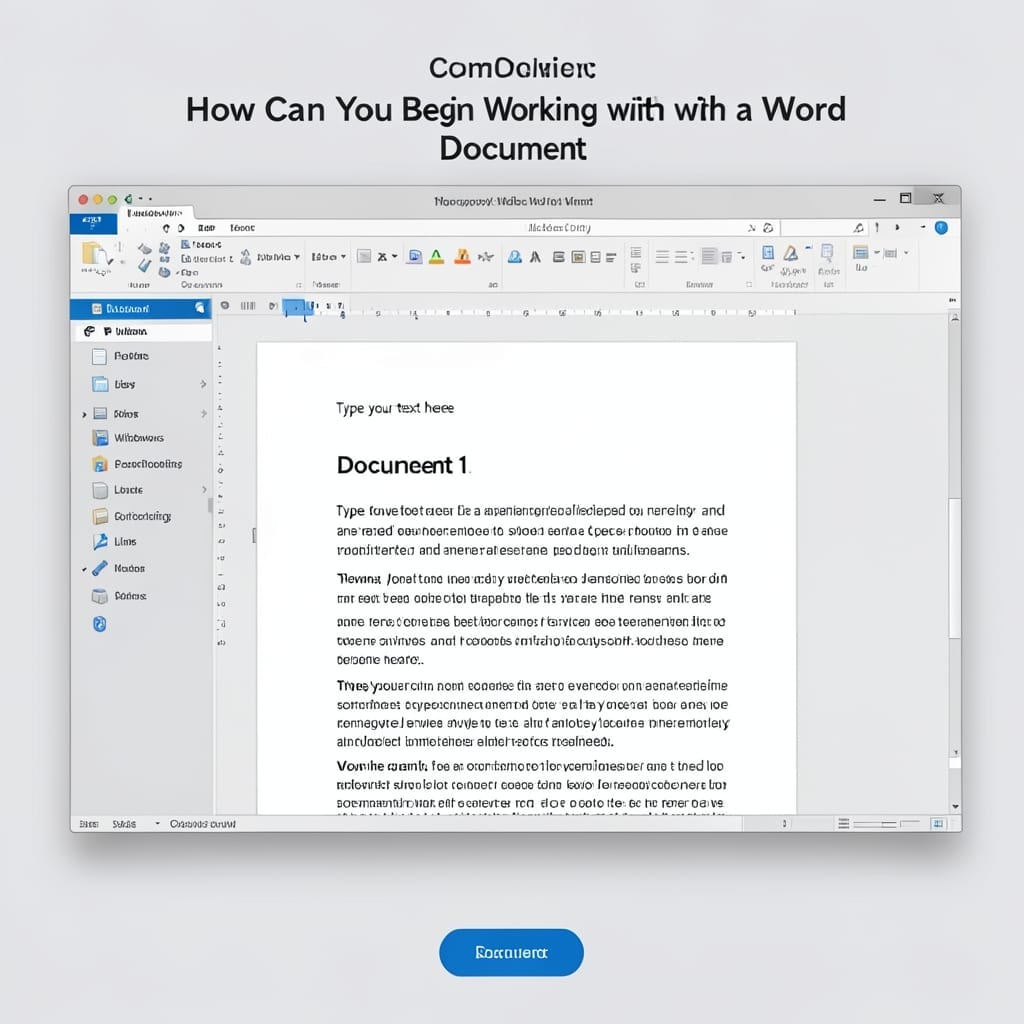Click the 'Docuneent 1' heading in the page
The height and width of the screenshot is (1024, 1024).
pyautogui.click(x=402, y=465)
